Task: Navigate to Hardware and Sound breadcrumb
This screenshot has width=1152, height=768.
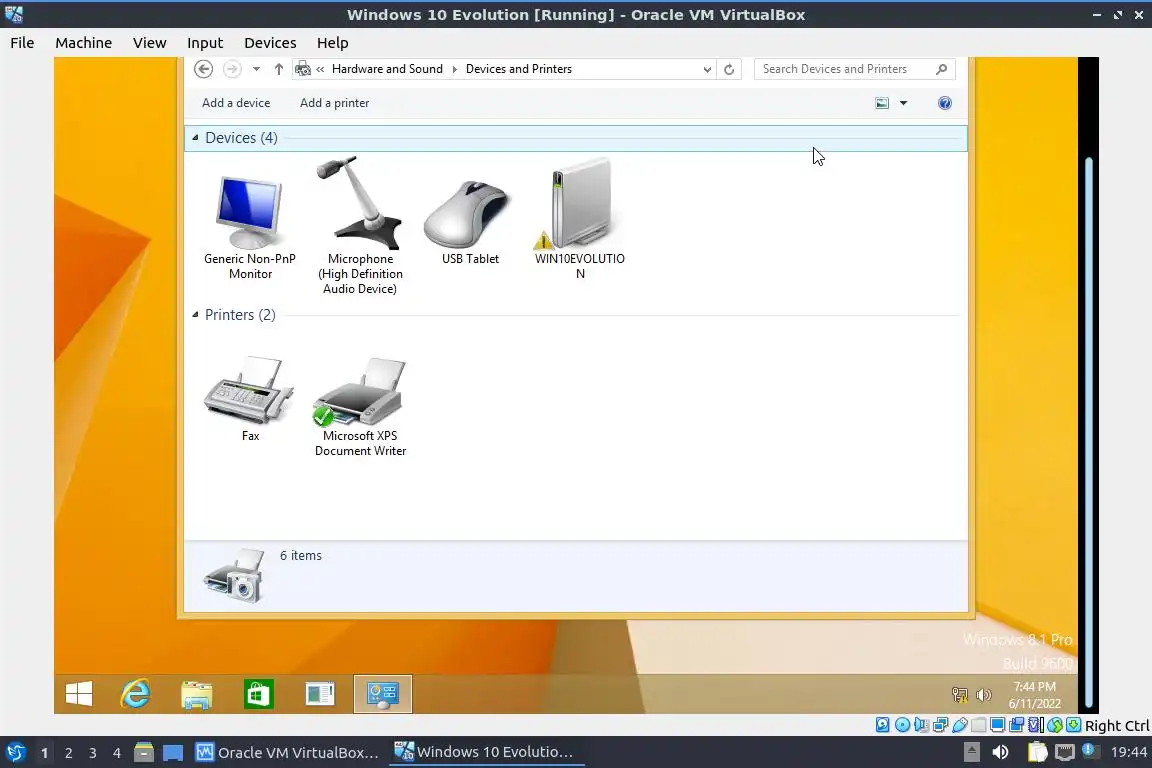Action: [387, 69]
